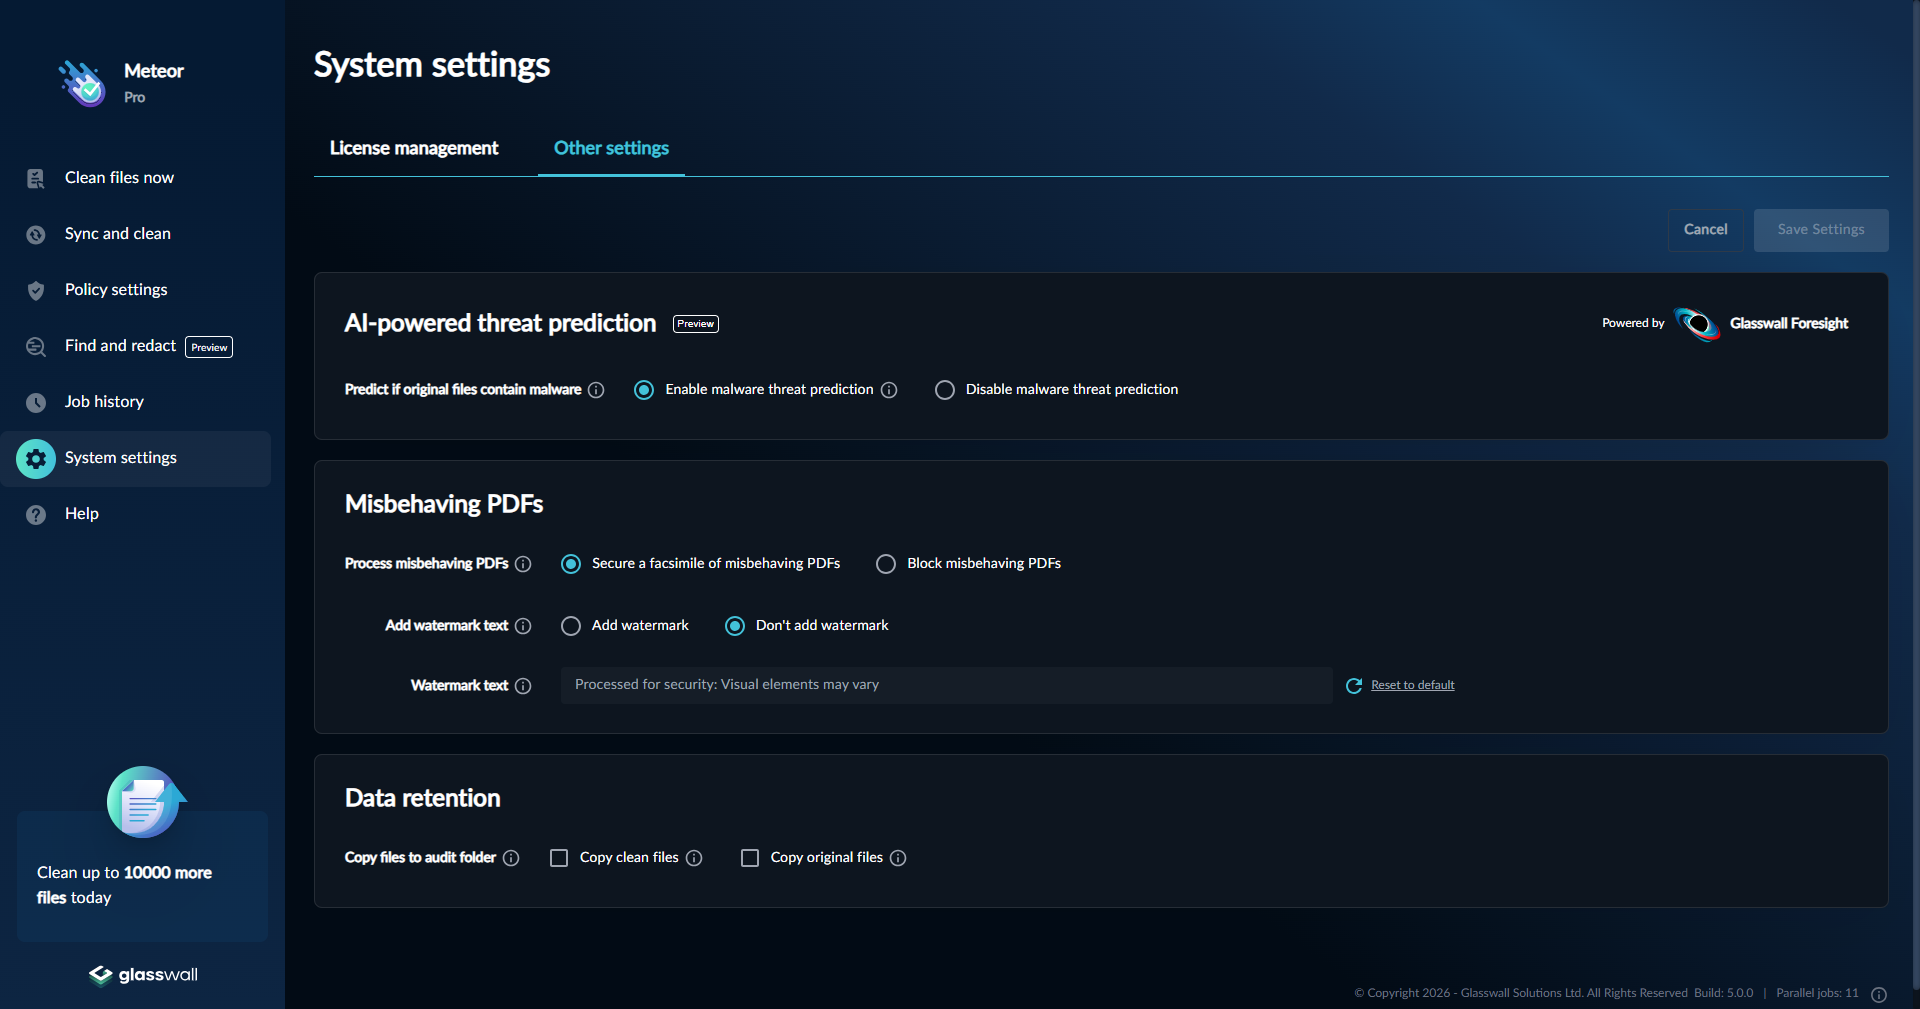This screenshot has width=1920, height=1009.
Task: Click the System settings gear icon
Action: coord(35,458)
